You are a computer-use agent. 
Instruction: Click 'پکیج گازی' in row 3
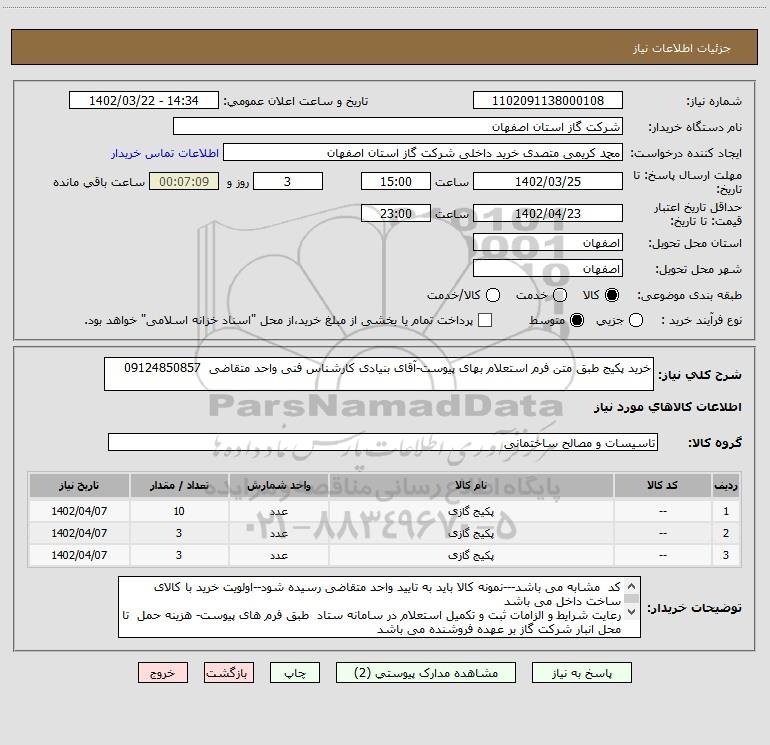tap(471, 555)
